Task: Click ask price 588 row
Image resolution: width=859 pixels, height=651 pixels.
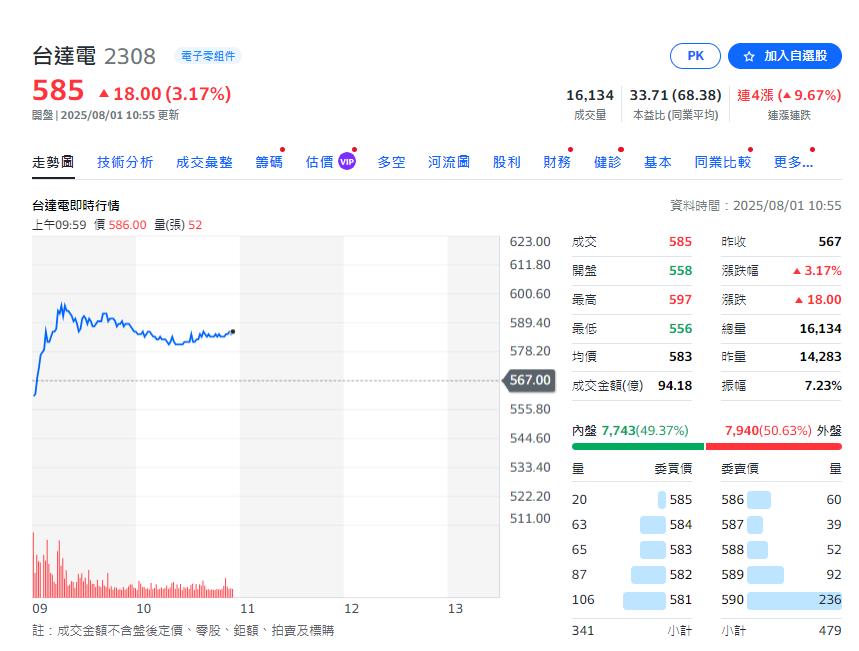Action: tap(781, 550)
